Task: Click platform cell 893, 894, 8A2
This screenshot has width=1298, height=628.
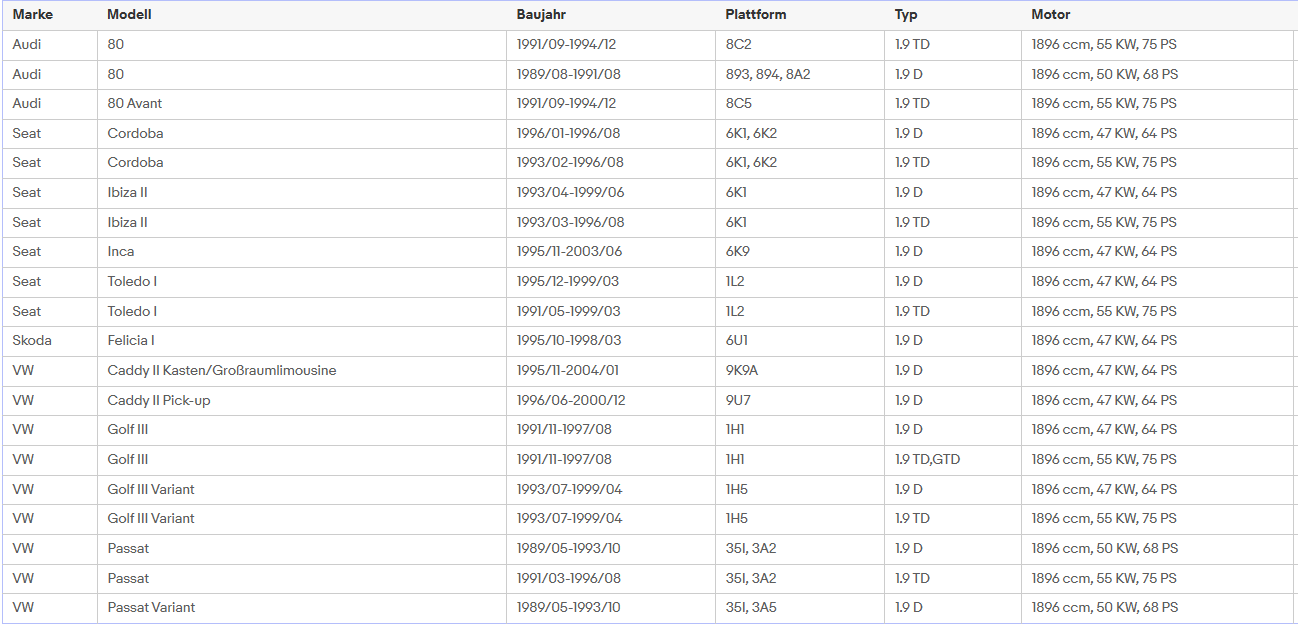Action: pos(768,74)
